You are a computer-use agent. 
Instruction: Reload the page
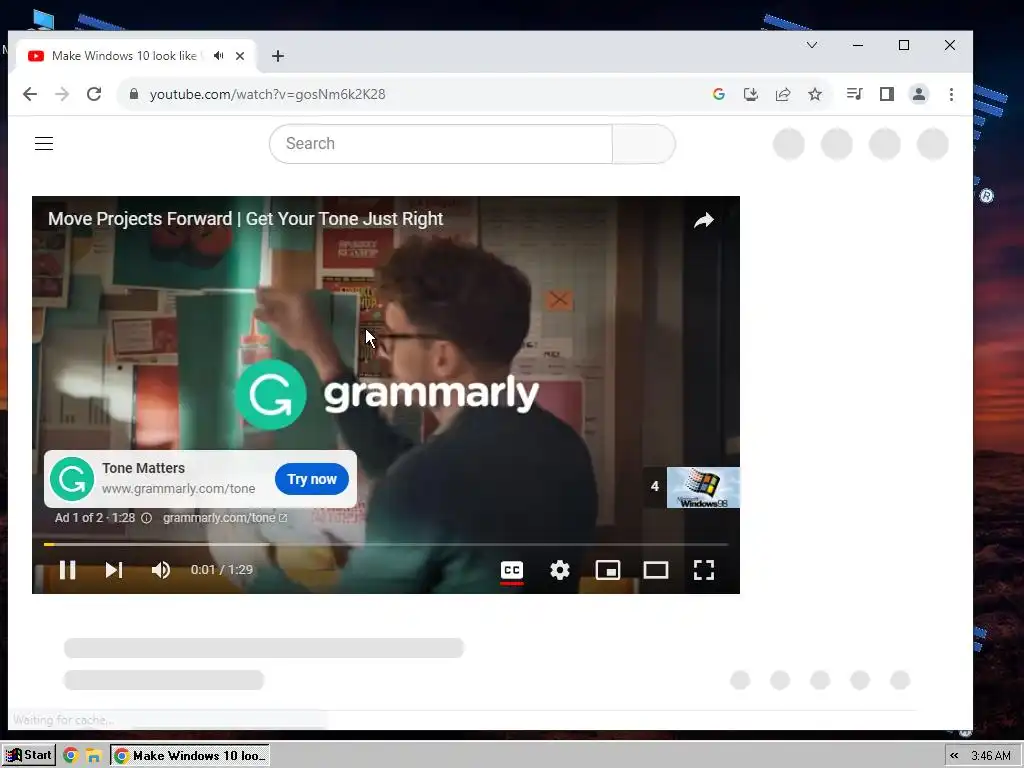94,94
